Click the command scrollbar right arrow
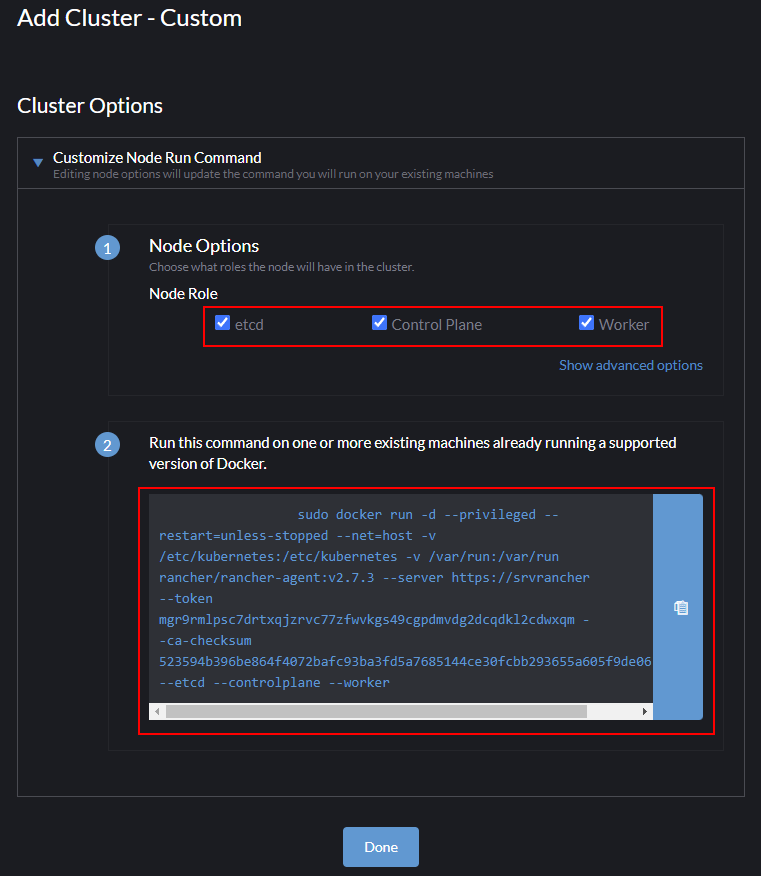 pyautogui.click(x=645, y=711)
